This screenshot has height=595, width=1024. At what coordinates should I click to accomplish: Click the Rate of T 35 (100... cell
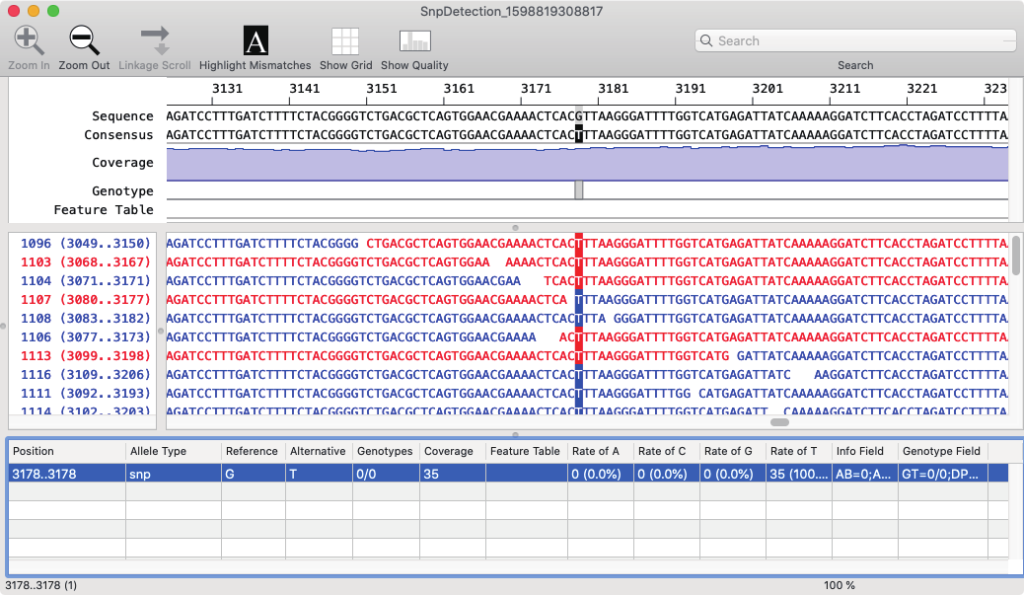tap(799, 474)
